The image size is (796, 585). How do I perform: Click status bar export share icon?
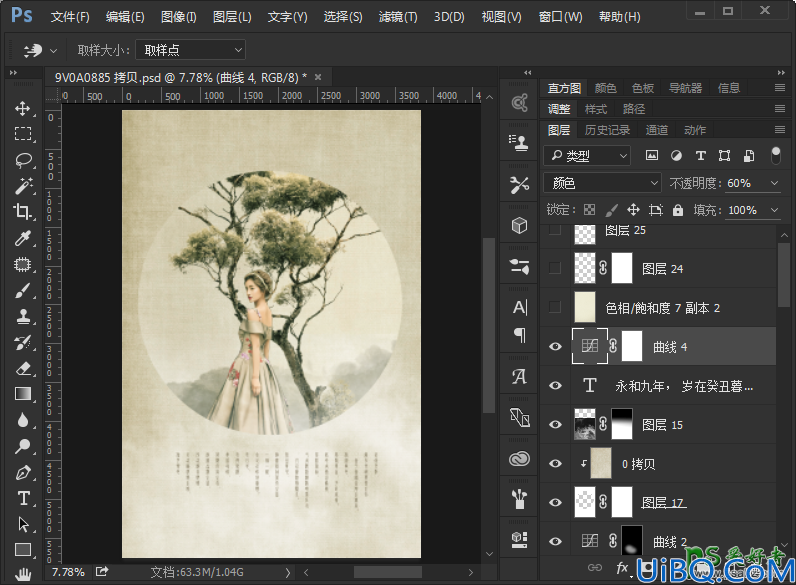click(x=102, y=572)
